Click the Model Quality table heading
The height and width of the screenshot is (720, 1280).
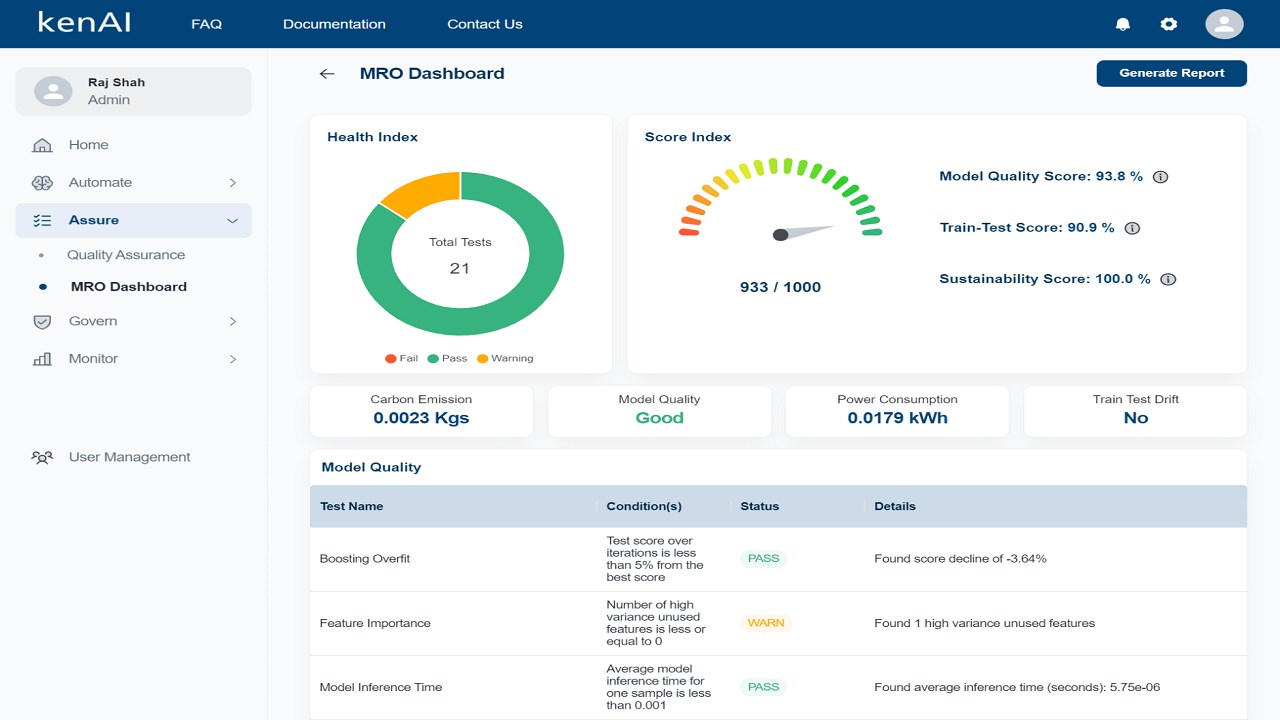(x=371, y=467)
